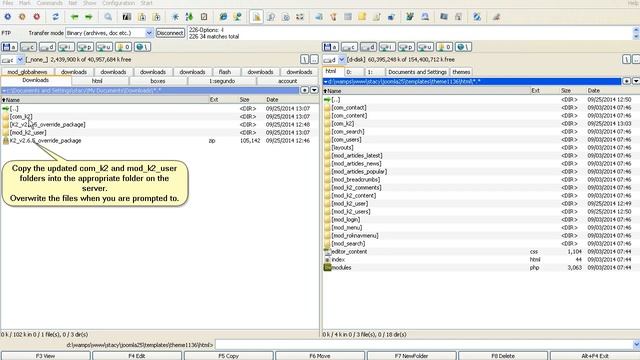Open the right panel drive dropdown
Image resolution: width=640 pixels, height=360 pixels.
point(342,60)
